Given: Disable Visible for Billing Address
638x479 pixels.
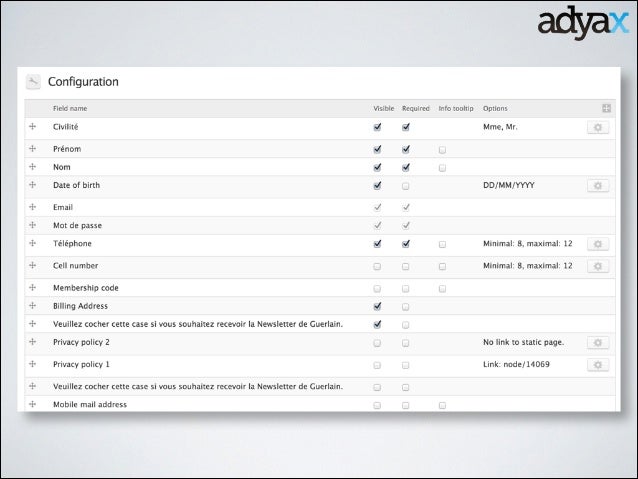Looking at the screenshot, I should 377,306.
